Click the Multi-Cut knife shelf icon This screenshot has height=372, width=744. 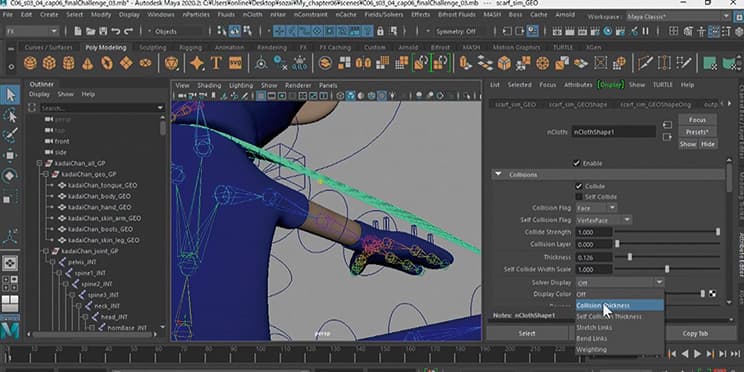point(645,63)
